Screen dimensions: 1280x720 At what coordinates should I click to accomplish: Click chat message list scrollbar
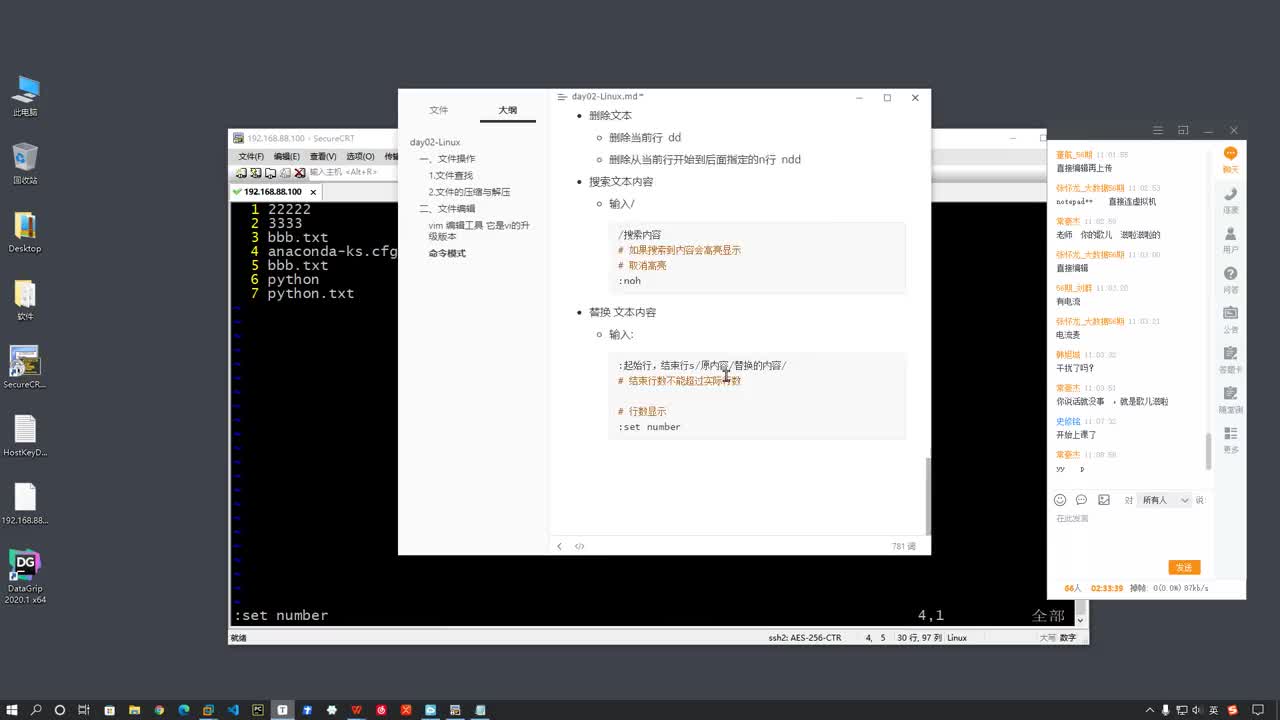coord(1209,450)
